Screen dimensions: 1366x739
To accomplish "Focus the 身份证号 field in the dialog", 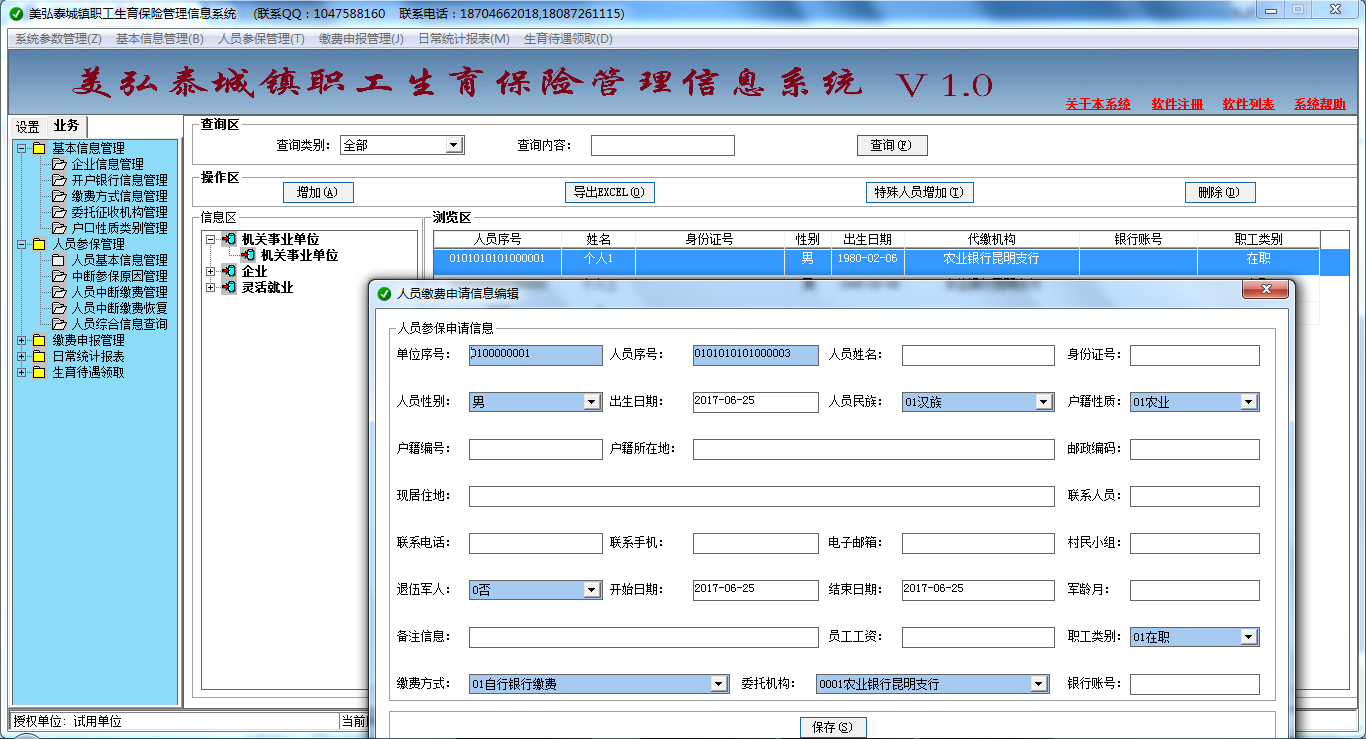I will [1195, 355].
